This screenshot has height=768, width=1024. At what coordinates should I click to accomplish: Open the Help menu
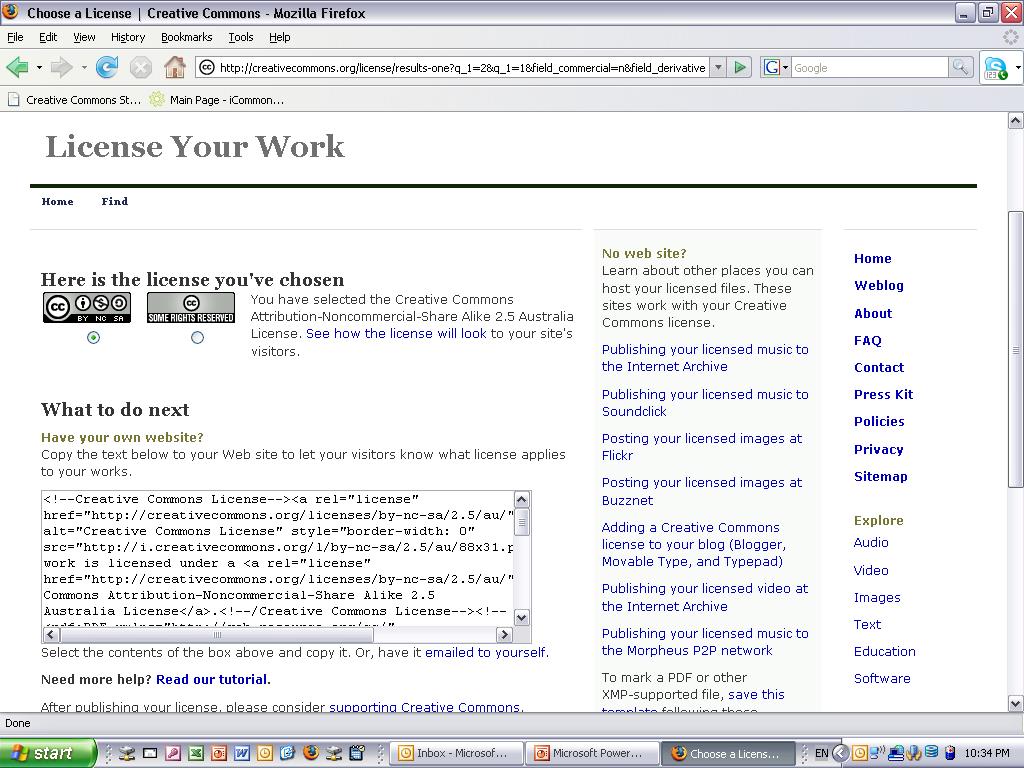click(280, 37)
